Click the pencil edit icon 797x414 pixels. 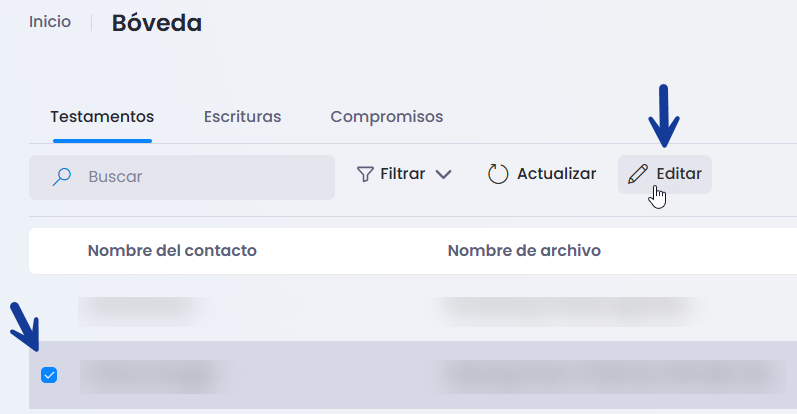pyautogui.click(x=637, y=174)
